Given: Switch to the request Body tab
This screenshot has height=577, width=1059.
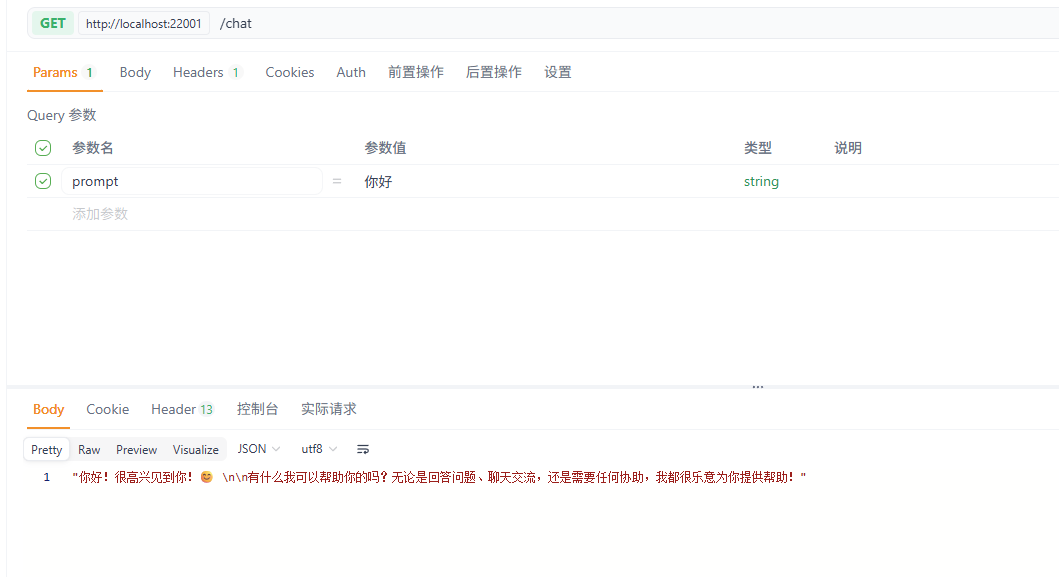Looking at the screenshot, I should [x=135, y=72].
